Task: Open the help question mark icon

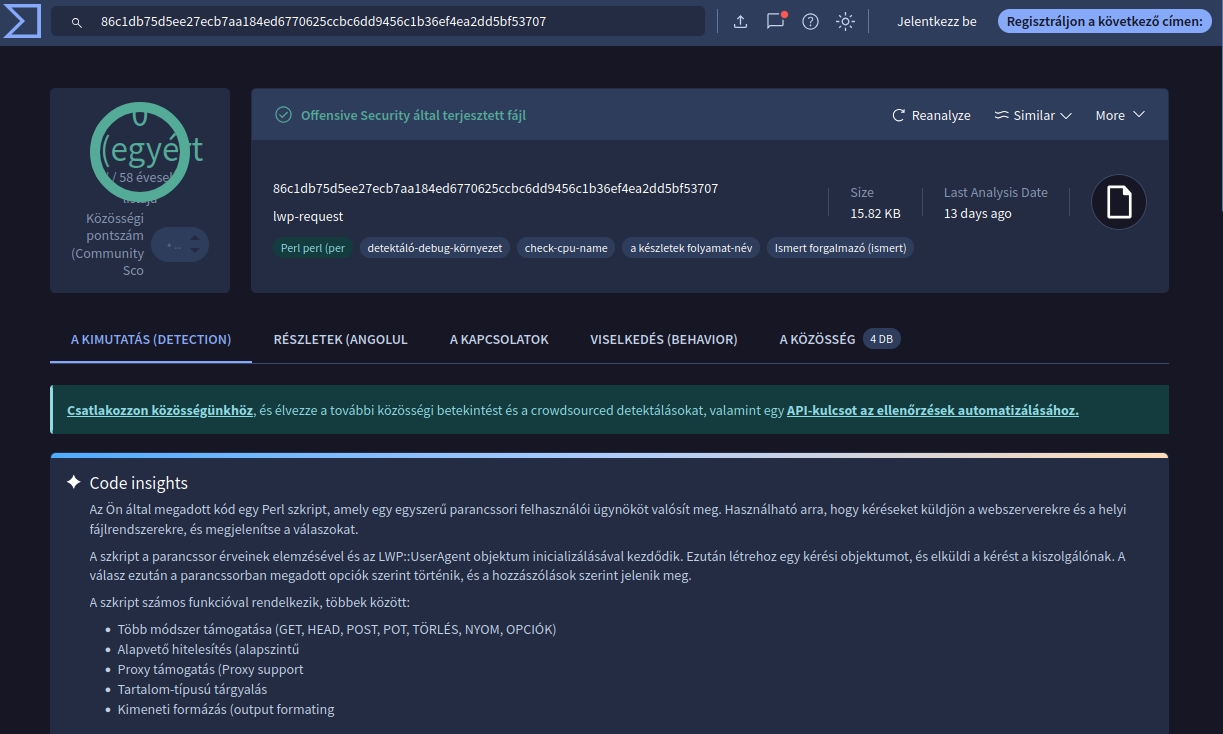Action: click(x=810, y=21)
